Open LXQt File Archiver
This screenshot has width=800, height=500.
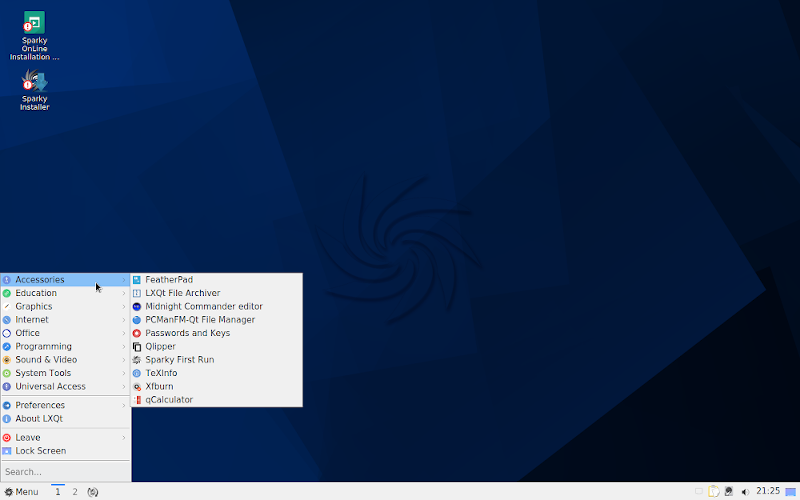coord(216,293)
